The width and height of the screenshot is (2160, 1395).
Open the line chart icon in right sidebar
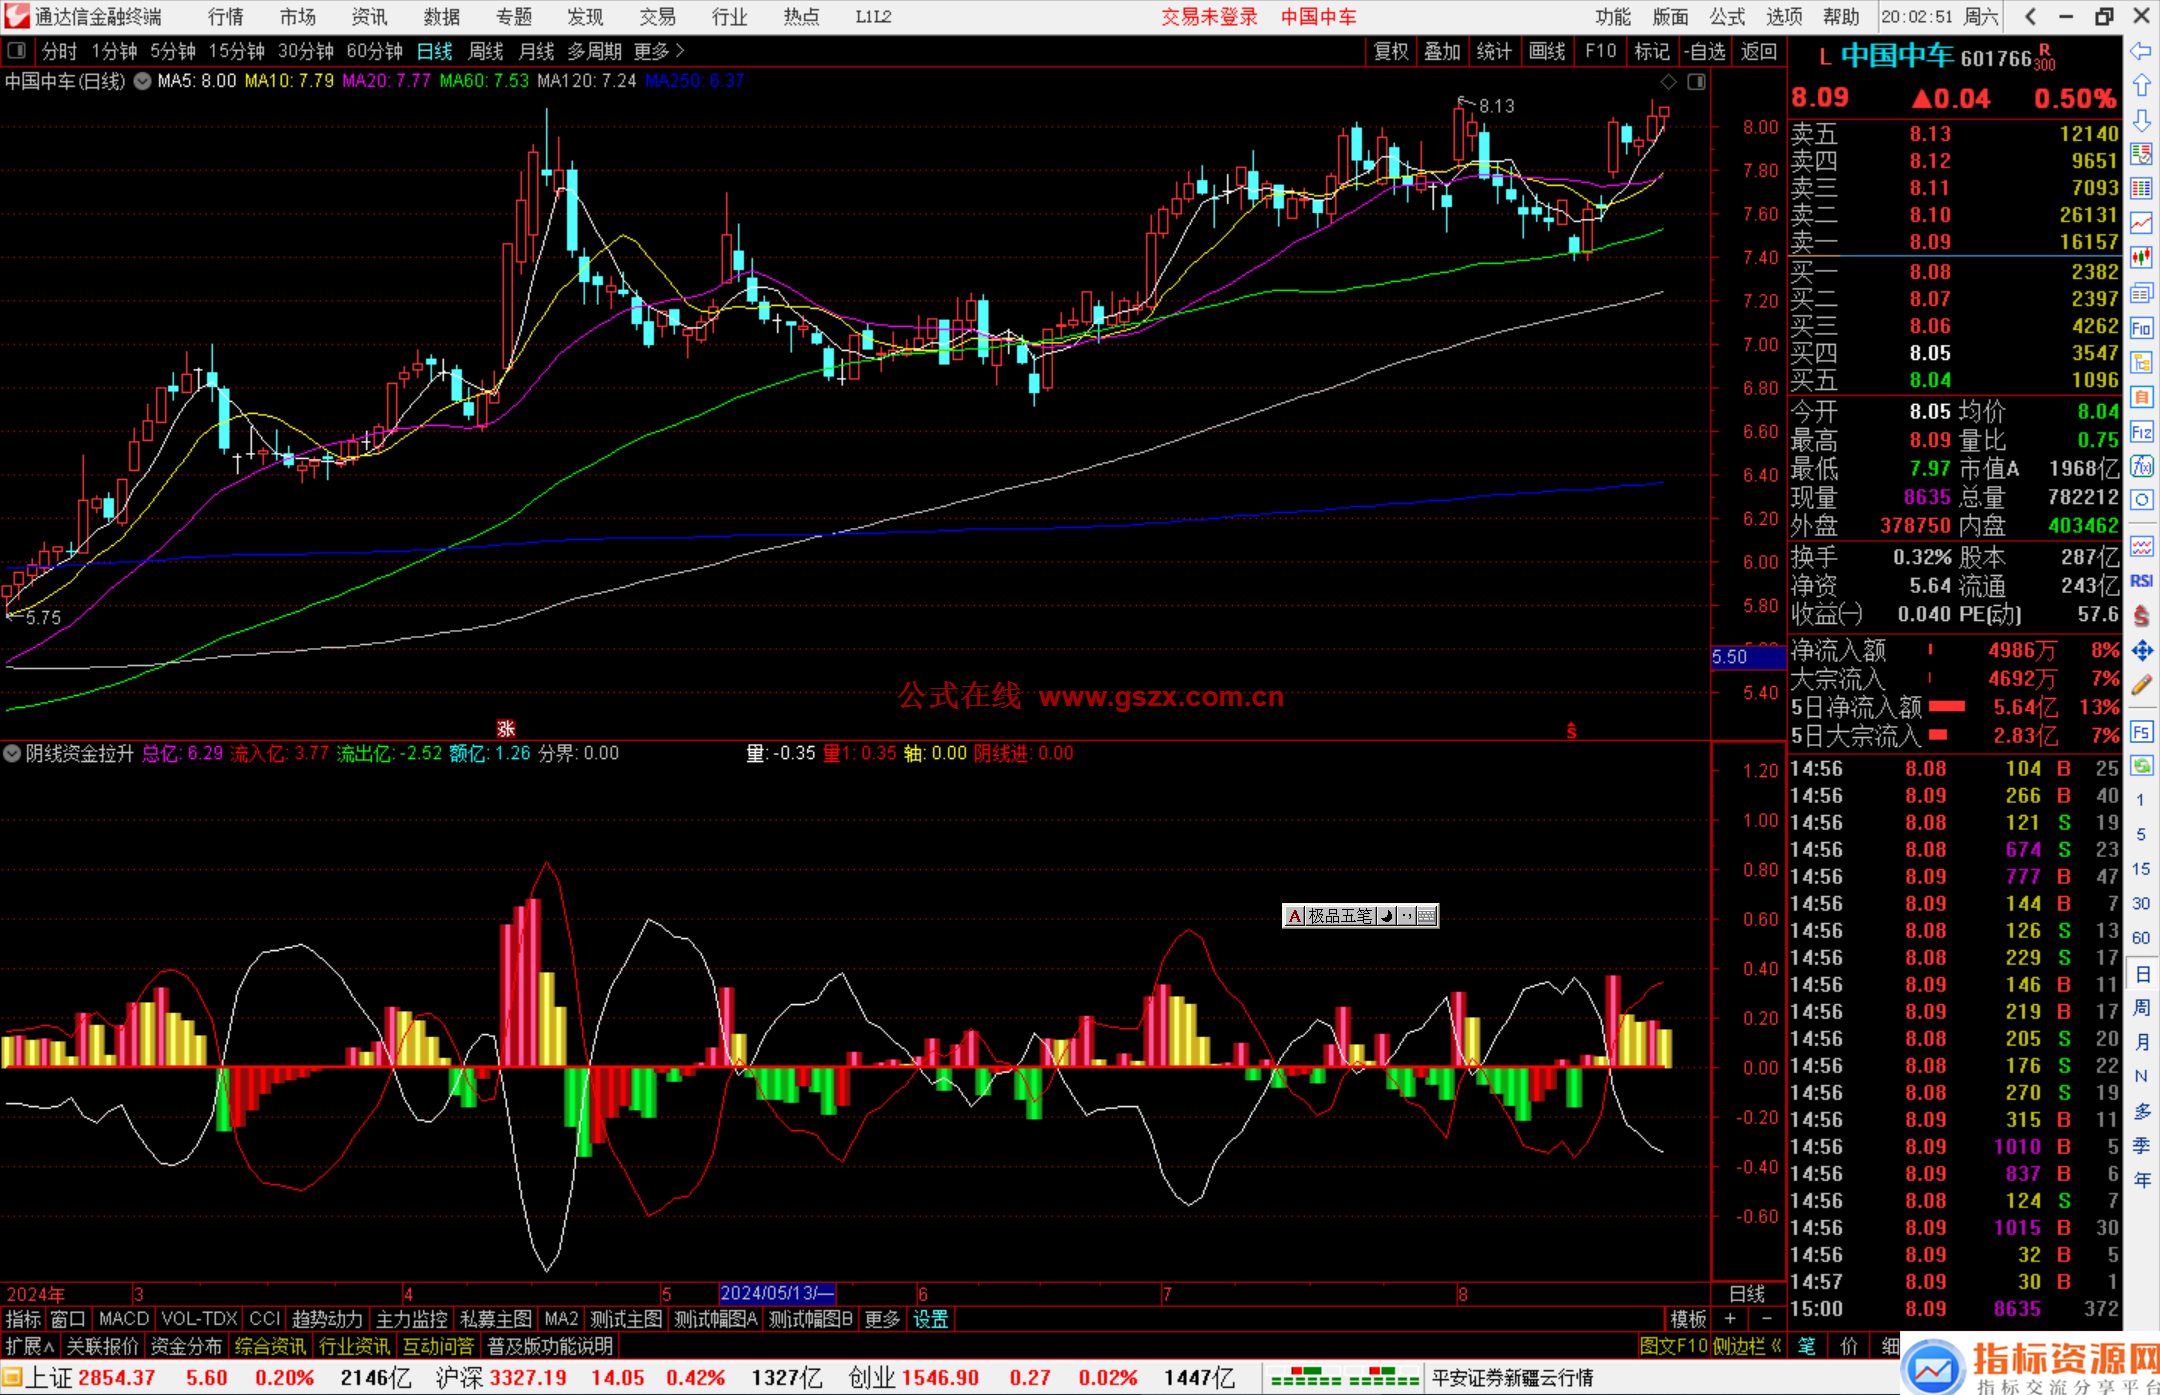click(2141, 223)
